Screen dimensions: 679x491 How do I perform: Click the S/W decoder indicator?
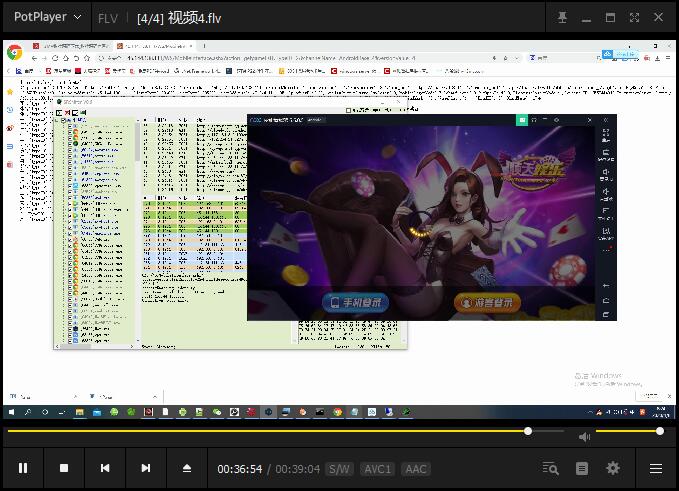click(x=340, y=469)
